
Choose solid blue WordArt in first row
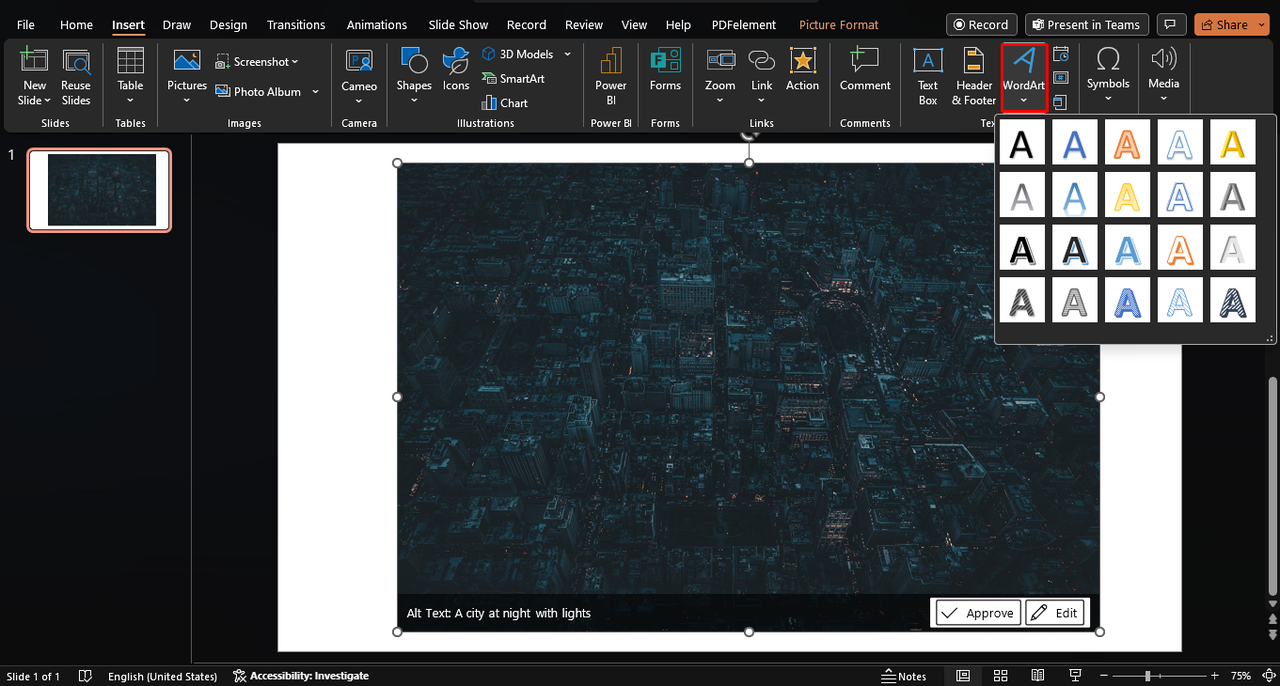(1075, 142)
